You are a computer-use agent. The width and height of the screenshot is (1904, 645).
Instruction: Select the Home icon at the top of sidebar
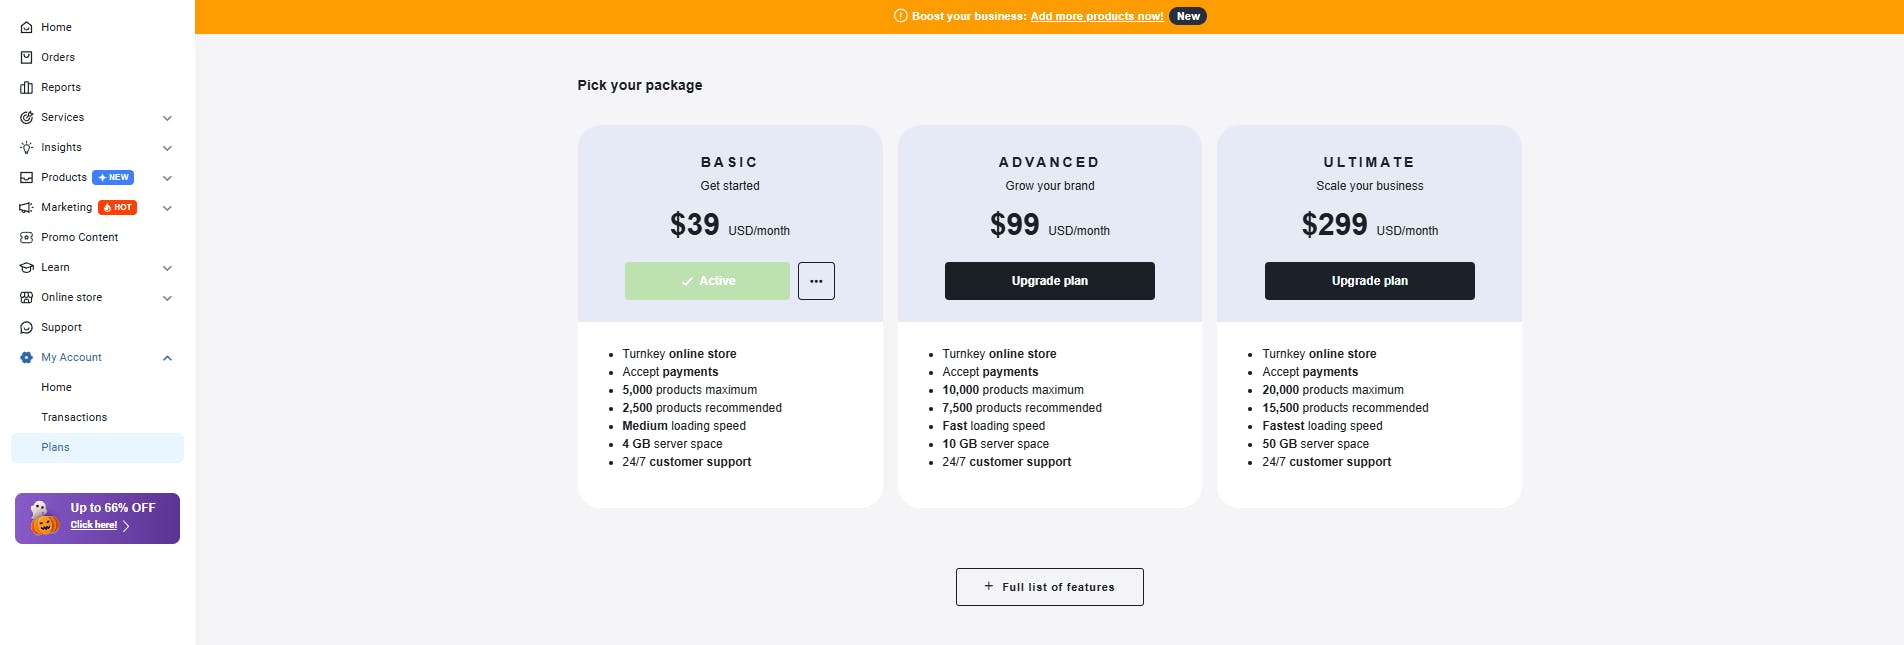point(27,27)
